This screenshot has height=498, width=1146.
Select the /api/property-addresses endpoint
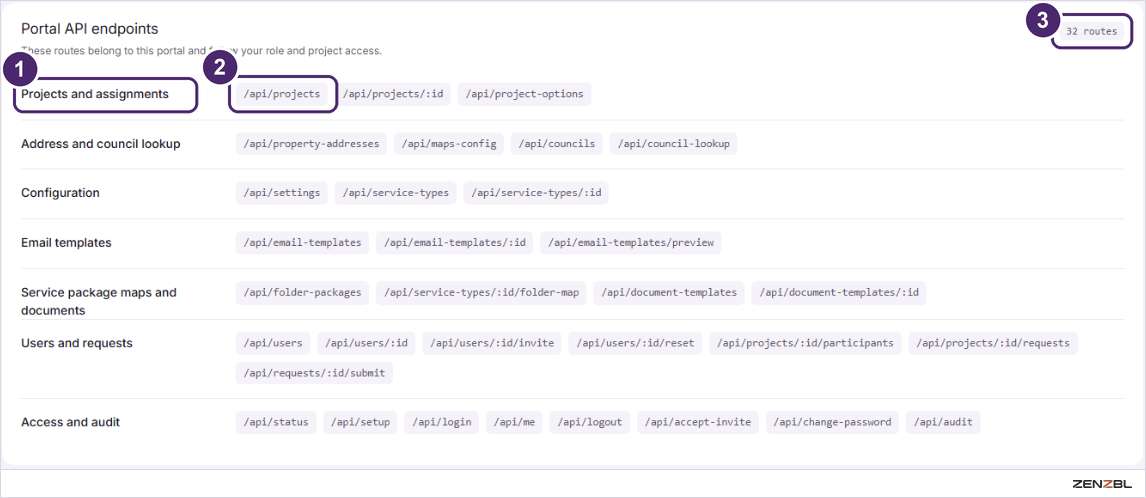[x=311, y=144]
